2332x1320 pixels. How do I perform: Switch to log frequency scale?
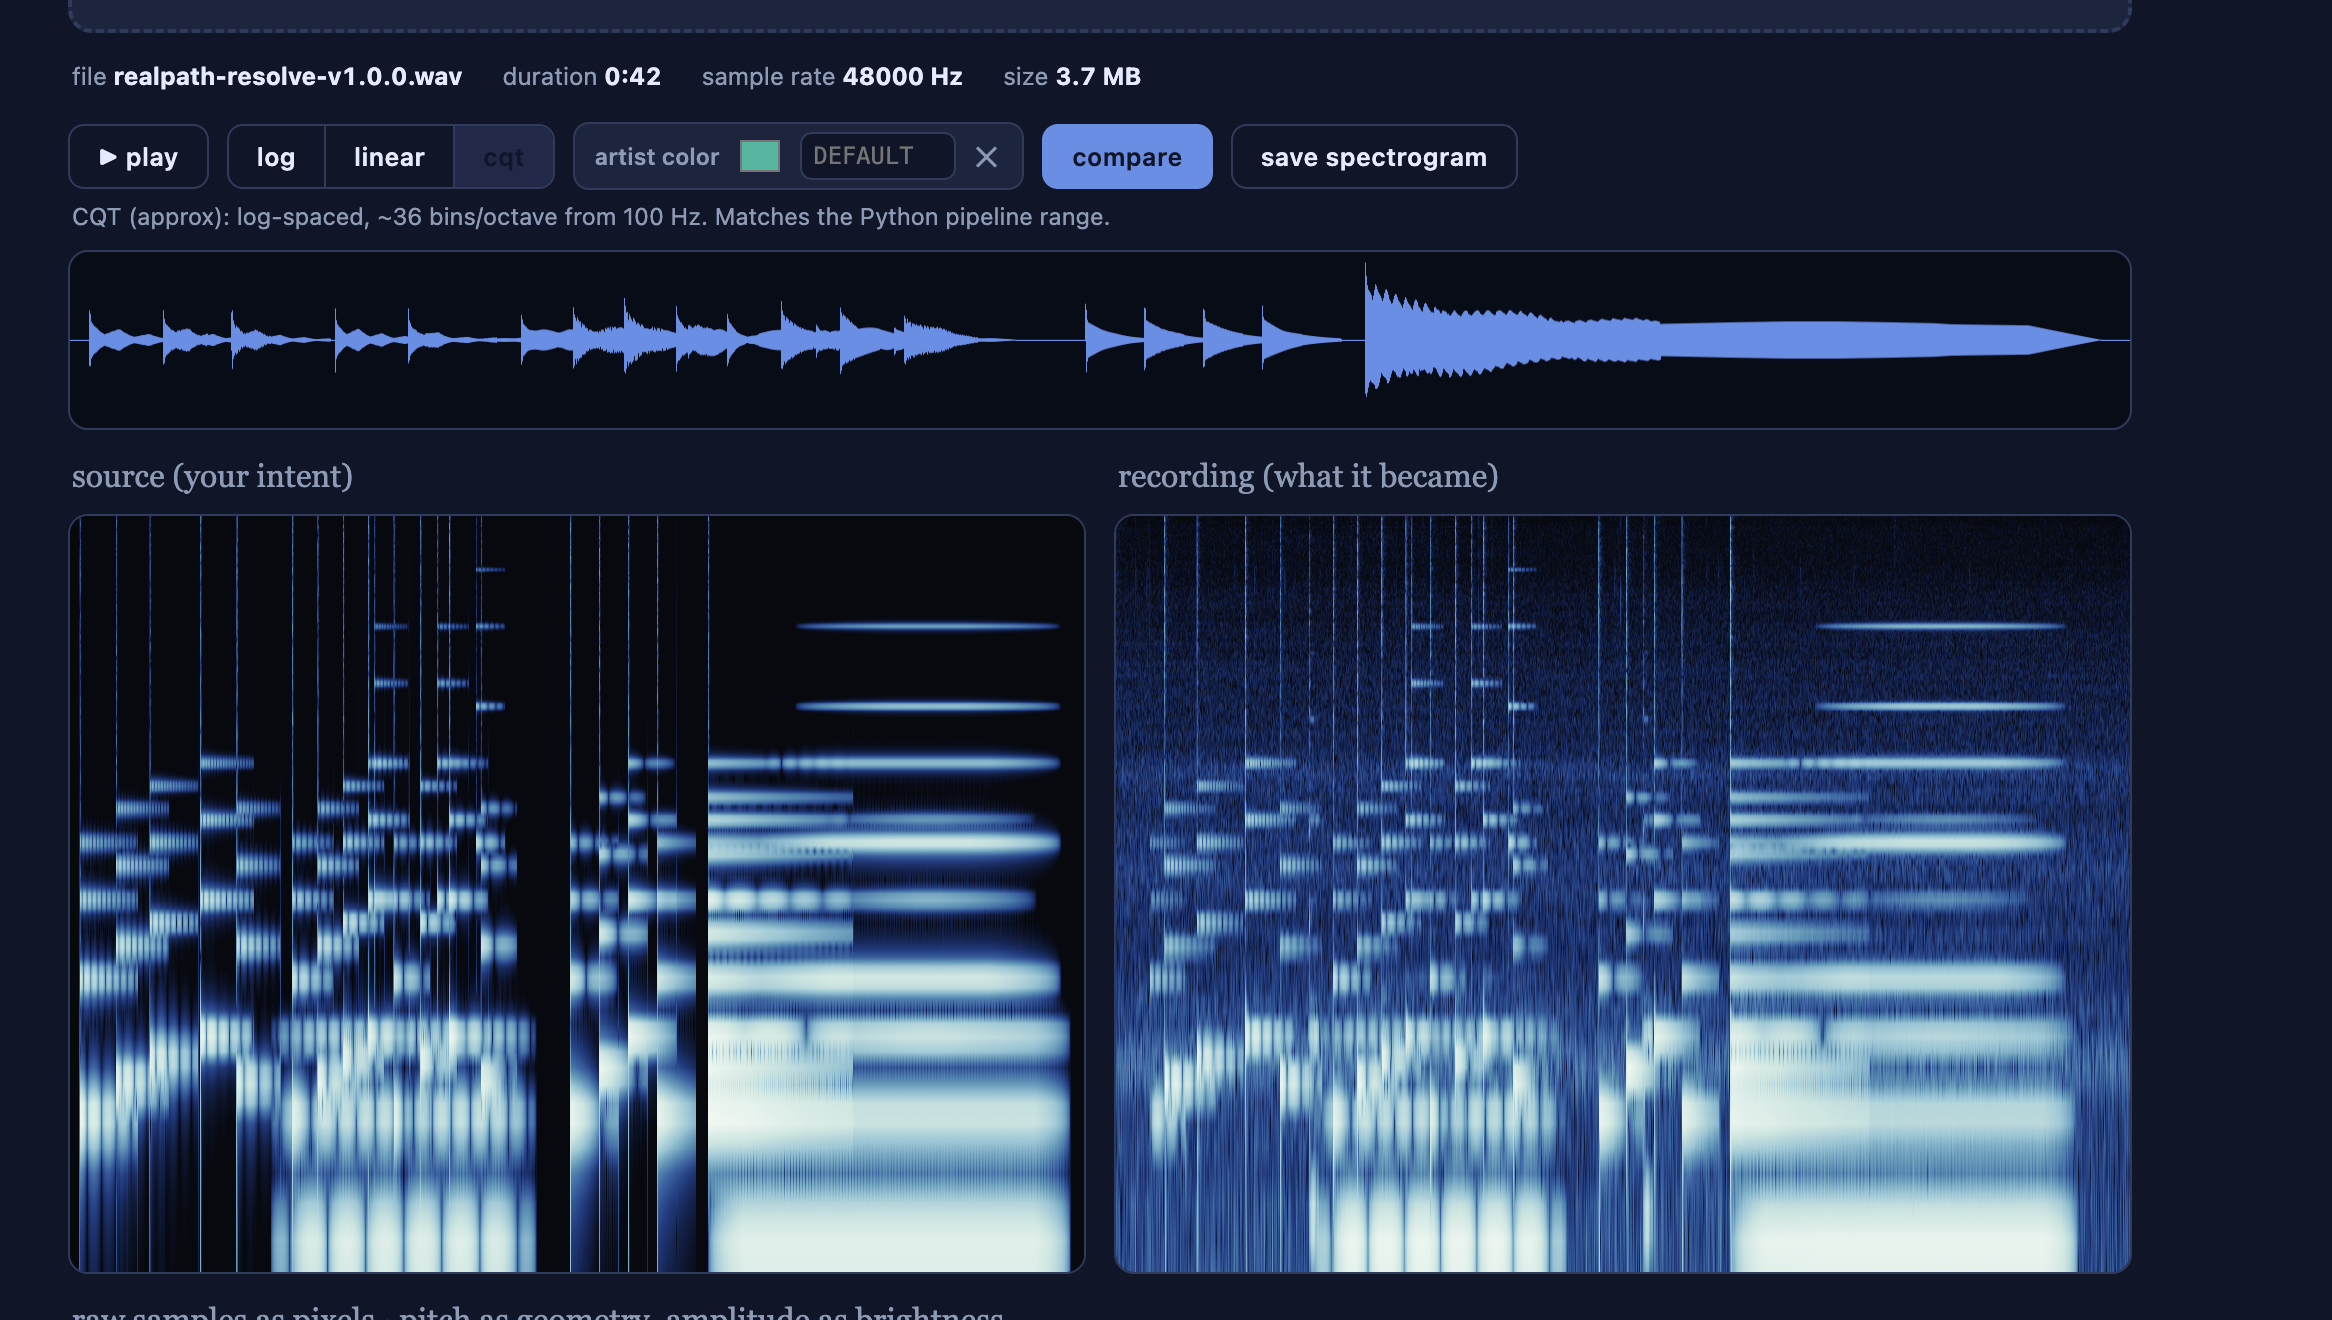[276, 157]
